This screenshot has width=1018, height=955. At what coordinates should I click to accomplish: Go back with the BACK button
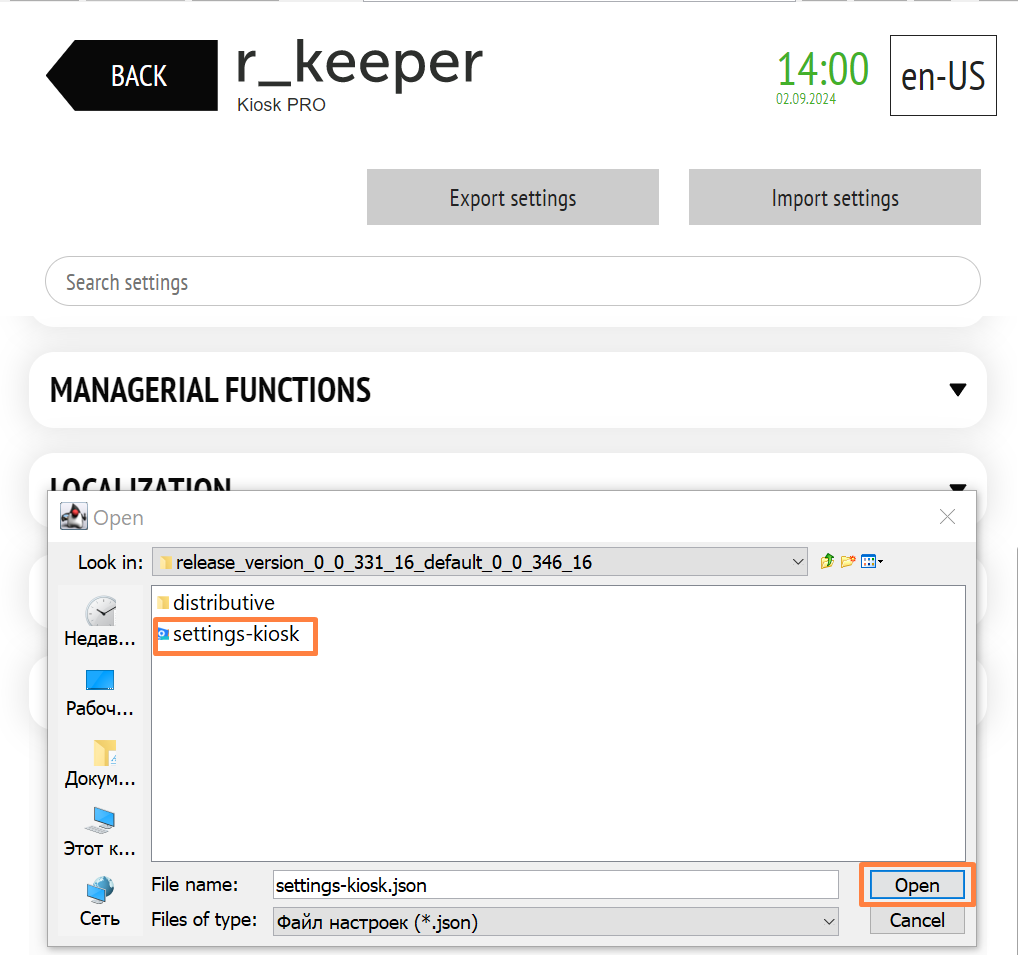click(x=132, y=75)
